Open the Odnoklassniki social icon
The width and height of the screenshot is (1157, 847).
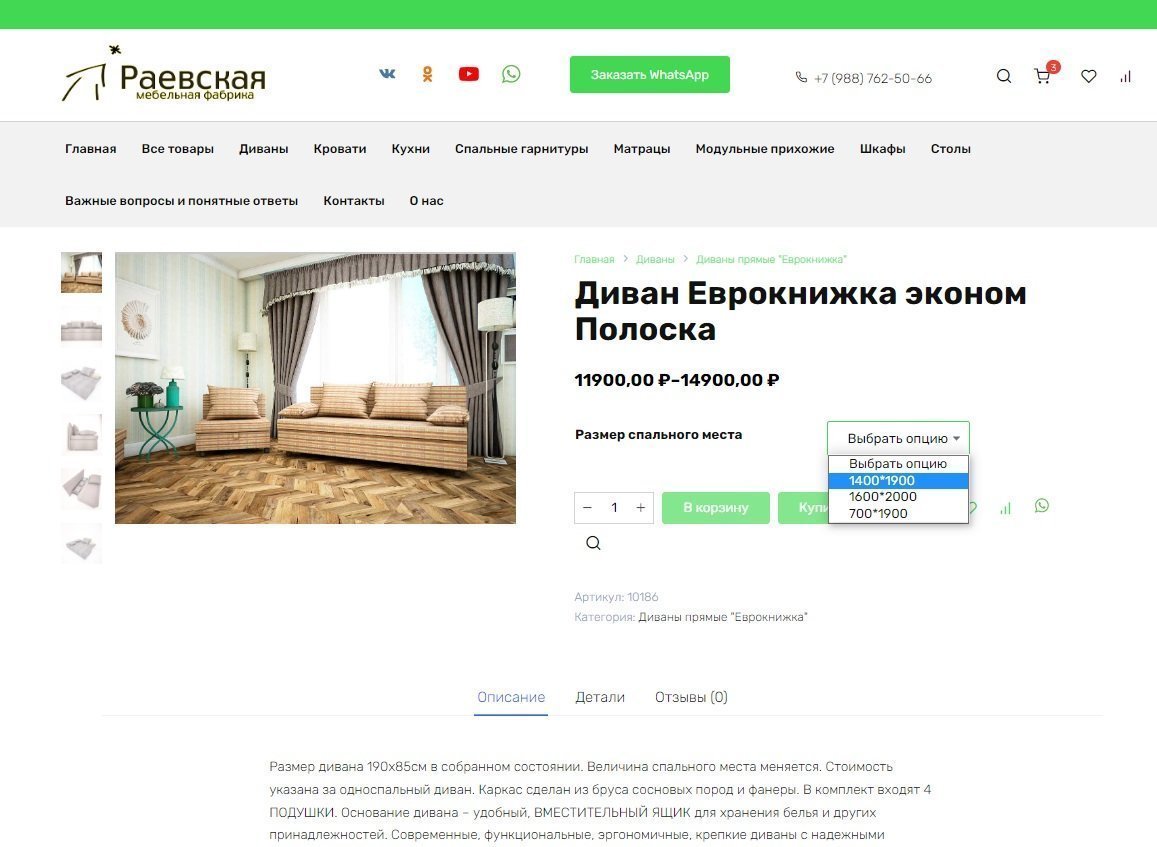[427, 74]
